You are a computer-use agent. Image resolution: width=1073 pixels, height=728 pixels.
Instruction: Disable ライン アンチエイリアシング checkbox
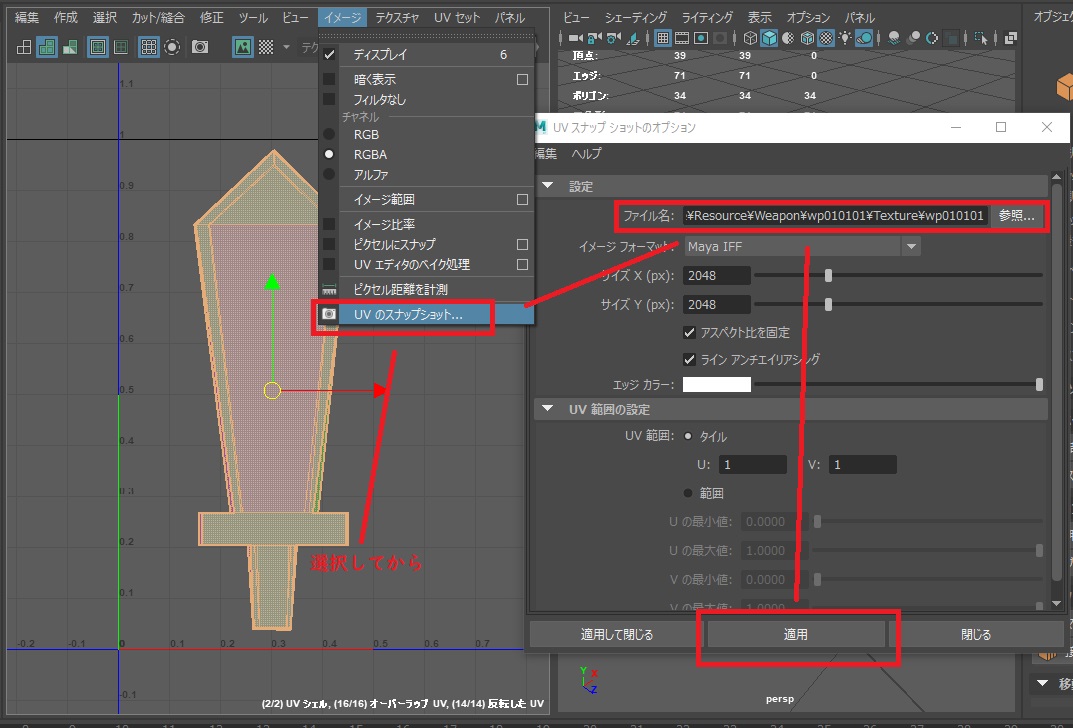click(690, 360)
